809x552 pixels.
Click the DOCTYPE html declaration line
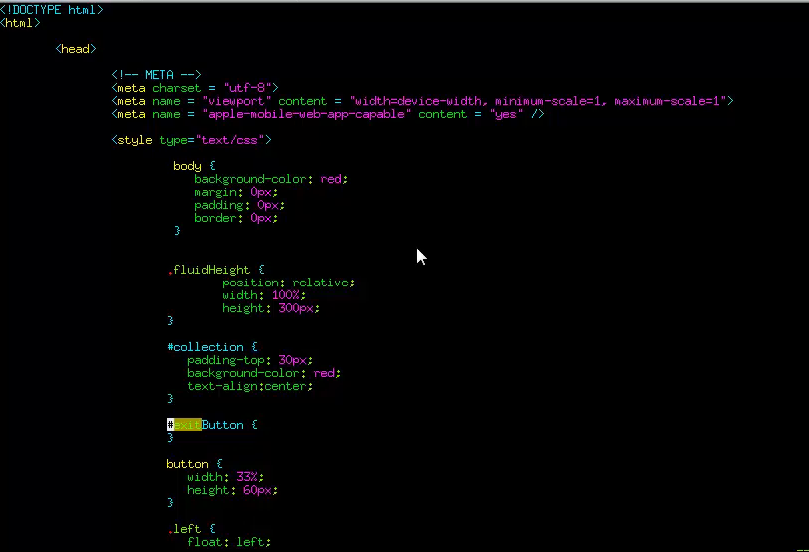[x=52, y=10]
